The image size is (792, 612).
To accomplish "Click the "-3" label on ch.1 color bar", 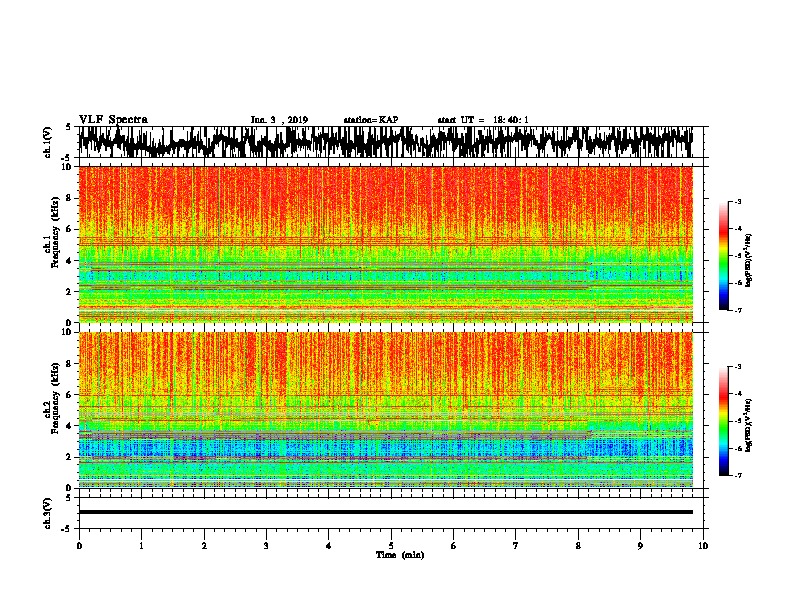I will point(738,202).
